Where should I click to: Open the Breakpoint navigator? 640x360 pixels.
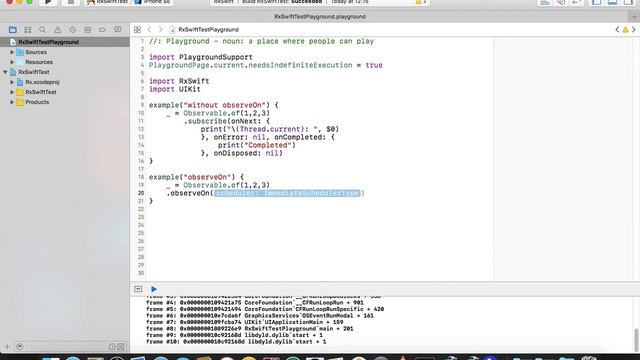tap(102, 29)
